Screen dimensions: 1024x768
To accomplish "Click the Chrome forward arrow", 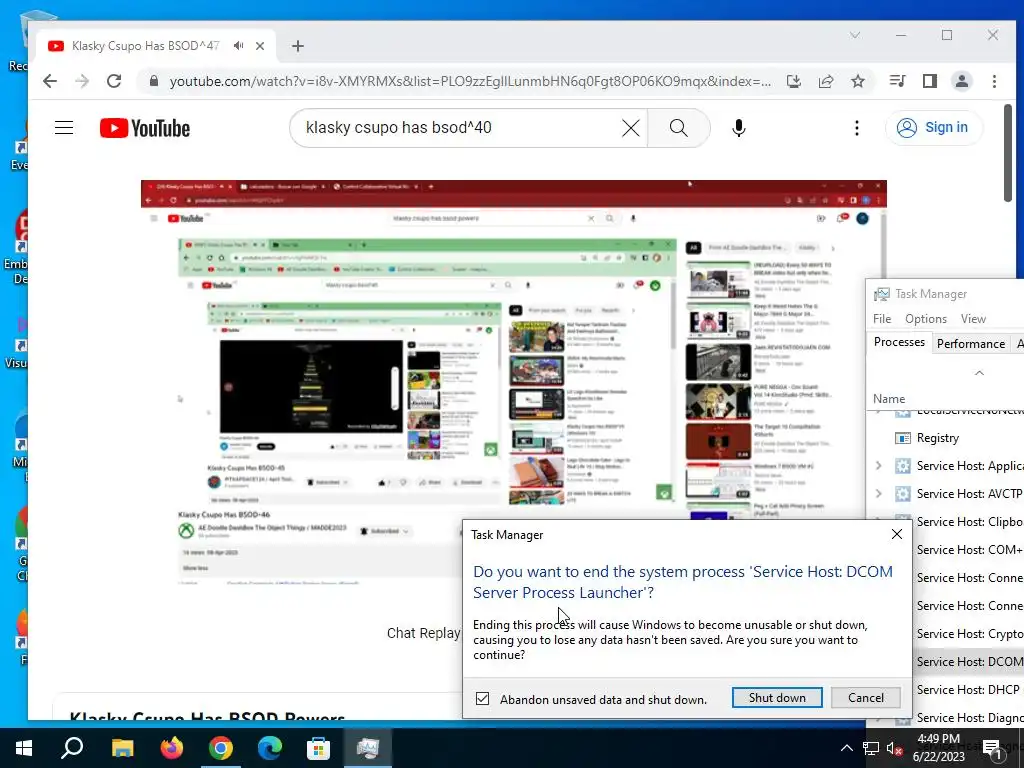I will 82,81.
